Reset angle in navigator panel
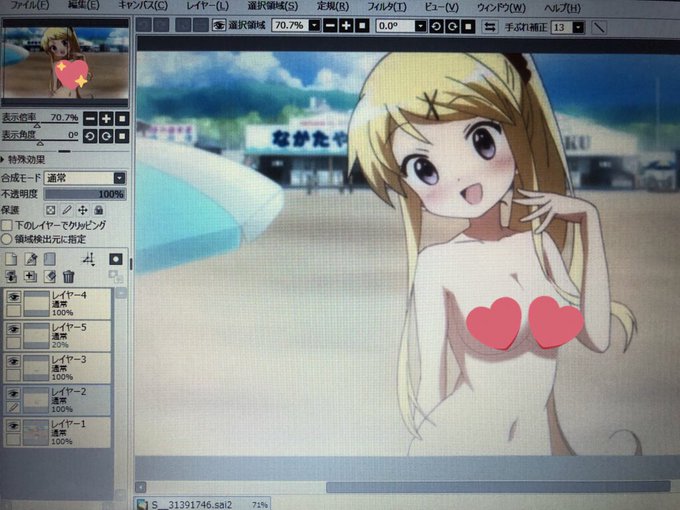Image resolution: width=680 pixels, height=510 pixels. [122, 136]
